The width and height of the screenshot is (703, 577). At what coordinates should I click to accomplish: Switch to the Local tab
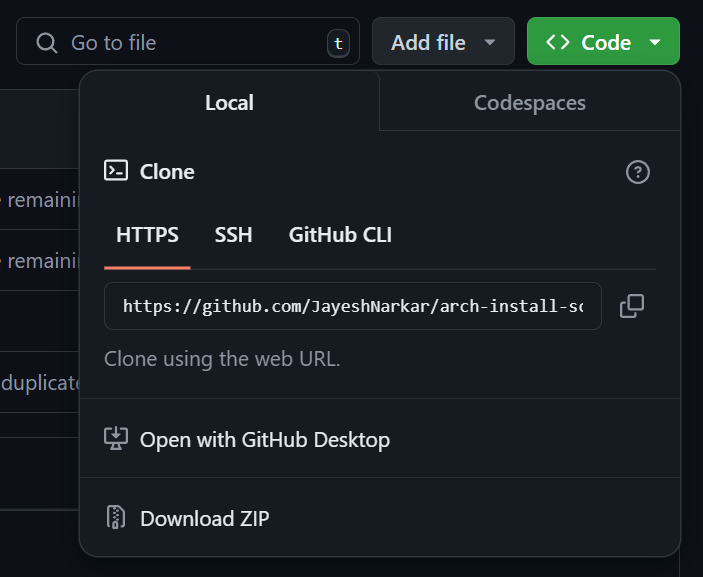click(230, 102)
